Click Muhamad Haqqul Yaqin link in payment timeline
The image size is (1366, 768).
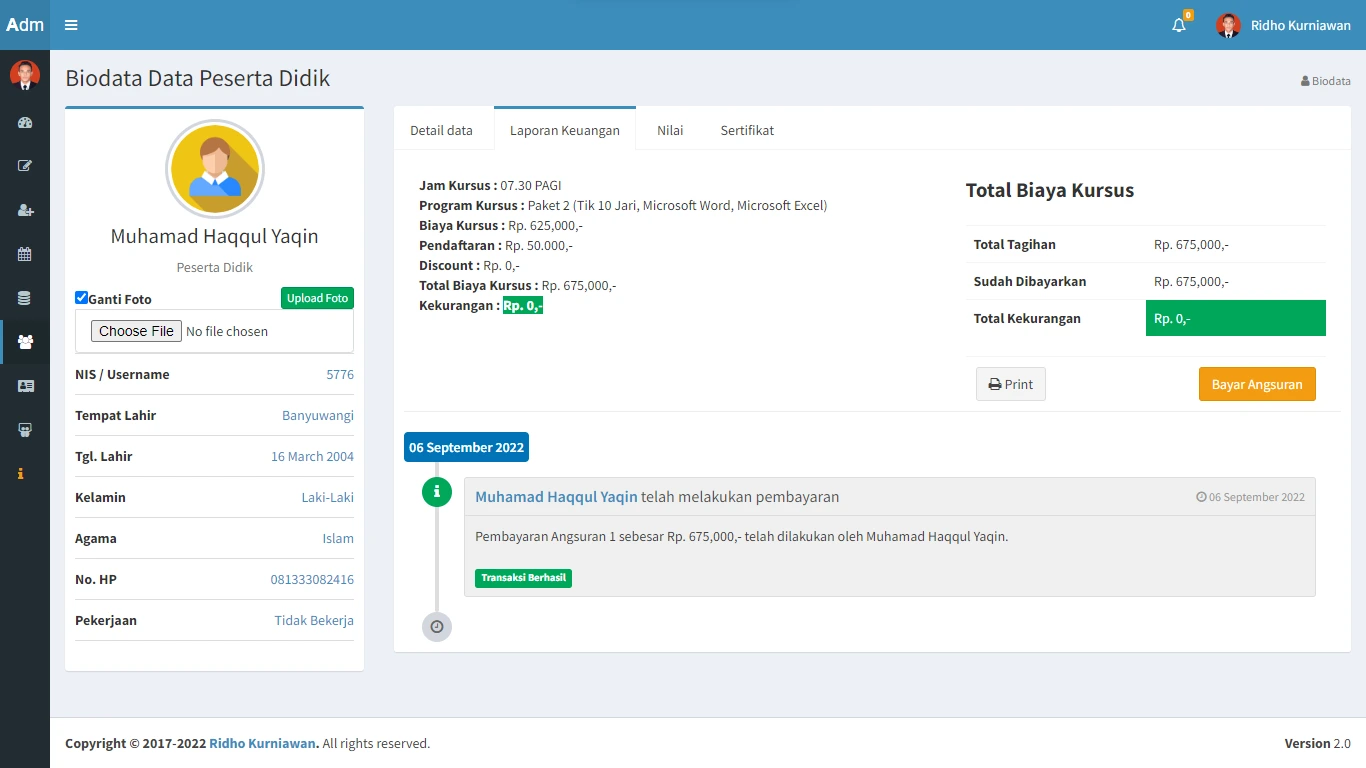click(556, 497)
